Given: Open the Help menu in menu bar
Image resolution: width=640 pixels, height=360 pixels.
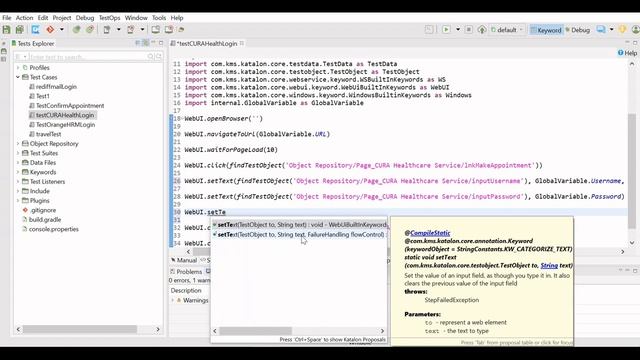Looking at the screenshot, I should (x=177, y=18).
